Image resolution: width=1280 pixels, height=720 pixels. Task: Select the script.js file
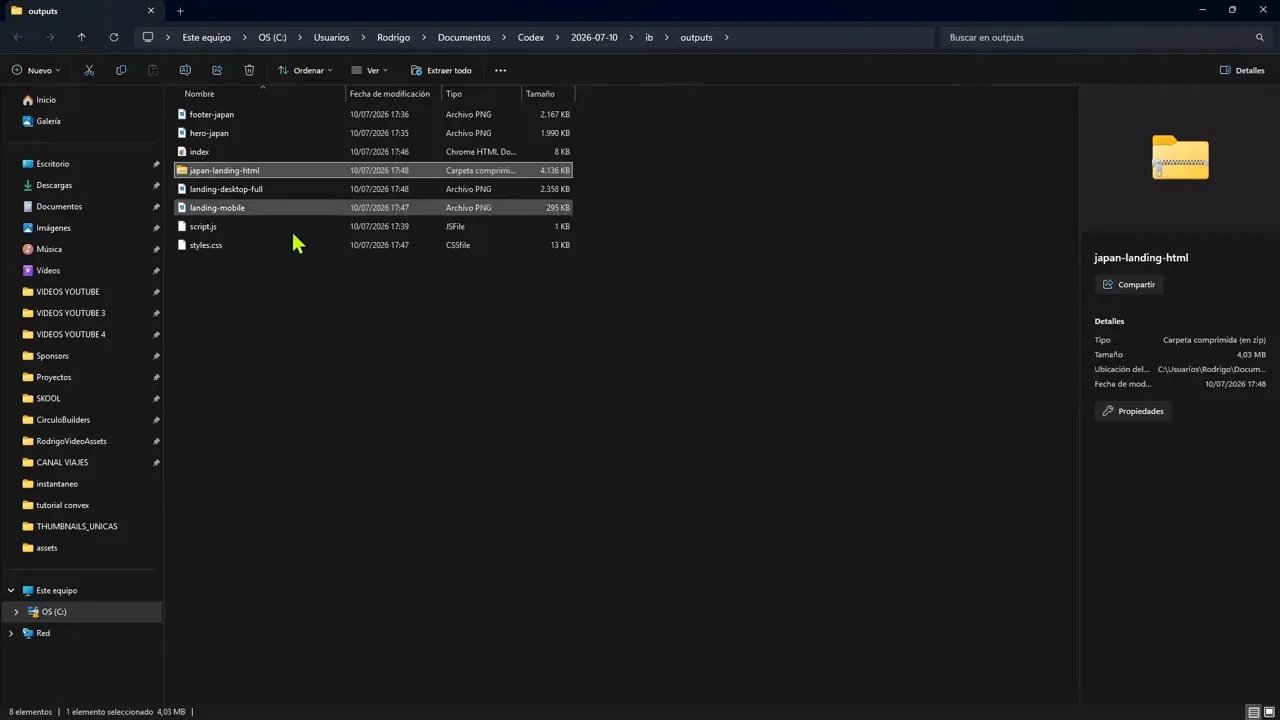click(x=373, y=226)
